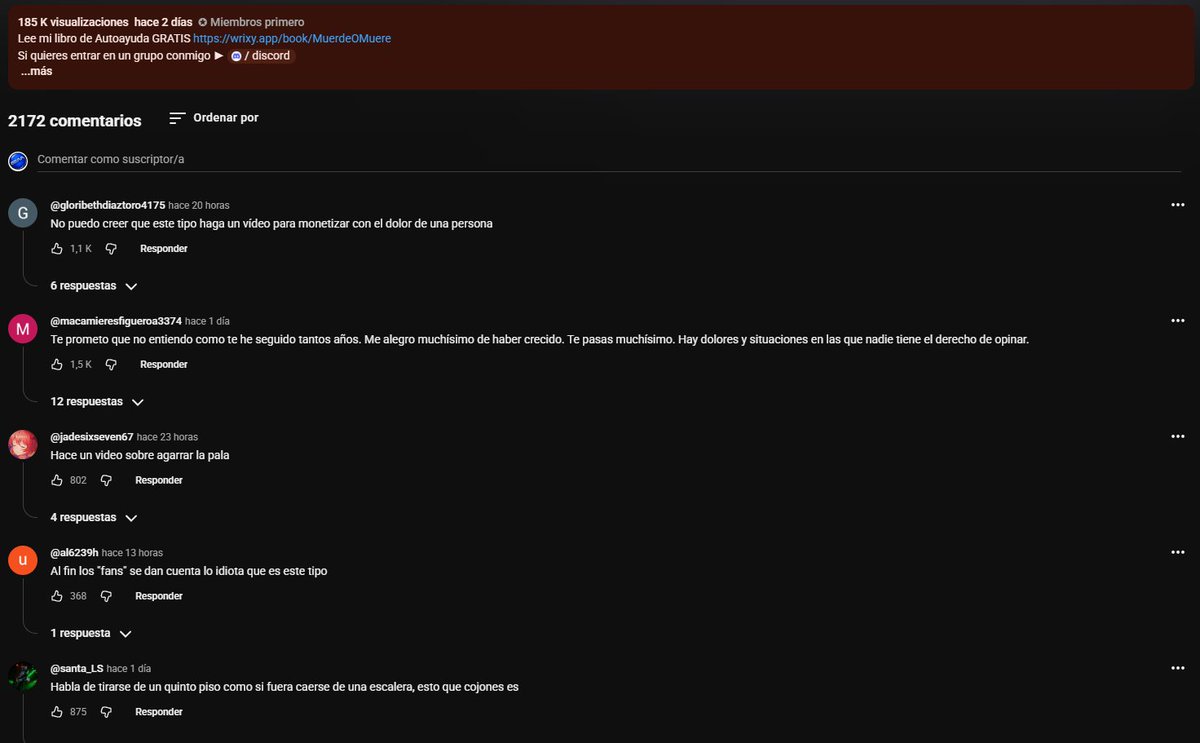Like the comment by @jadesixseven67

[x=57, y=480]
